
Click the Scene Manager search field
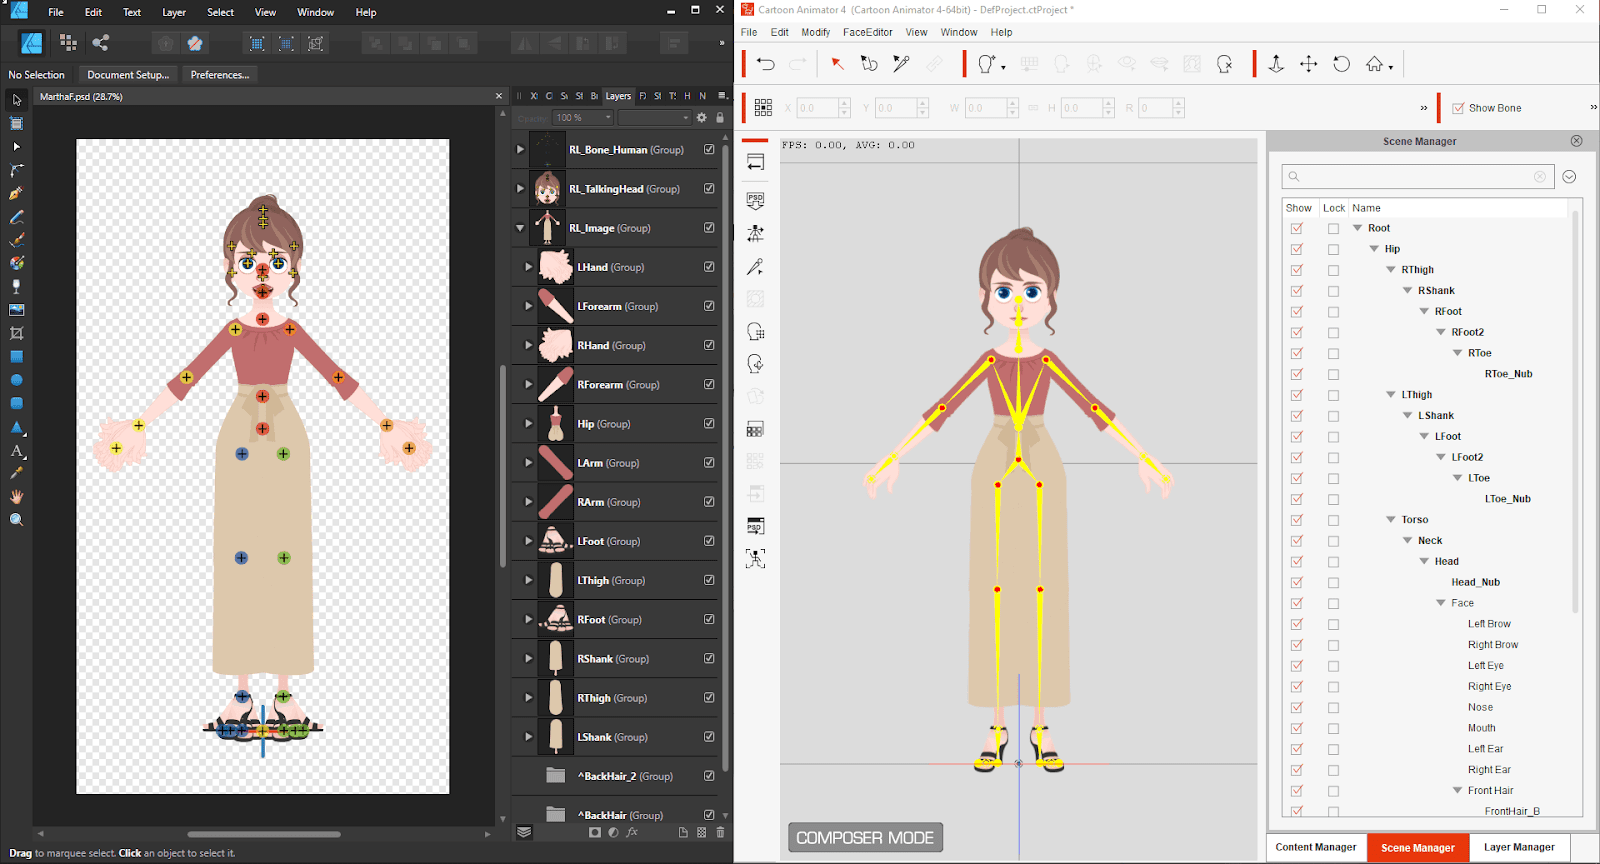click(x=1418, y=177)
